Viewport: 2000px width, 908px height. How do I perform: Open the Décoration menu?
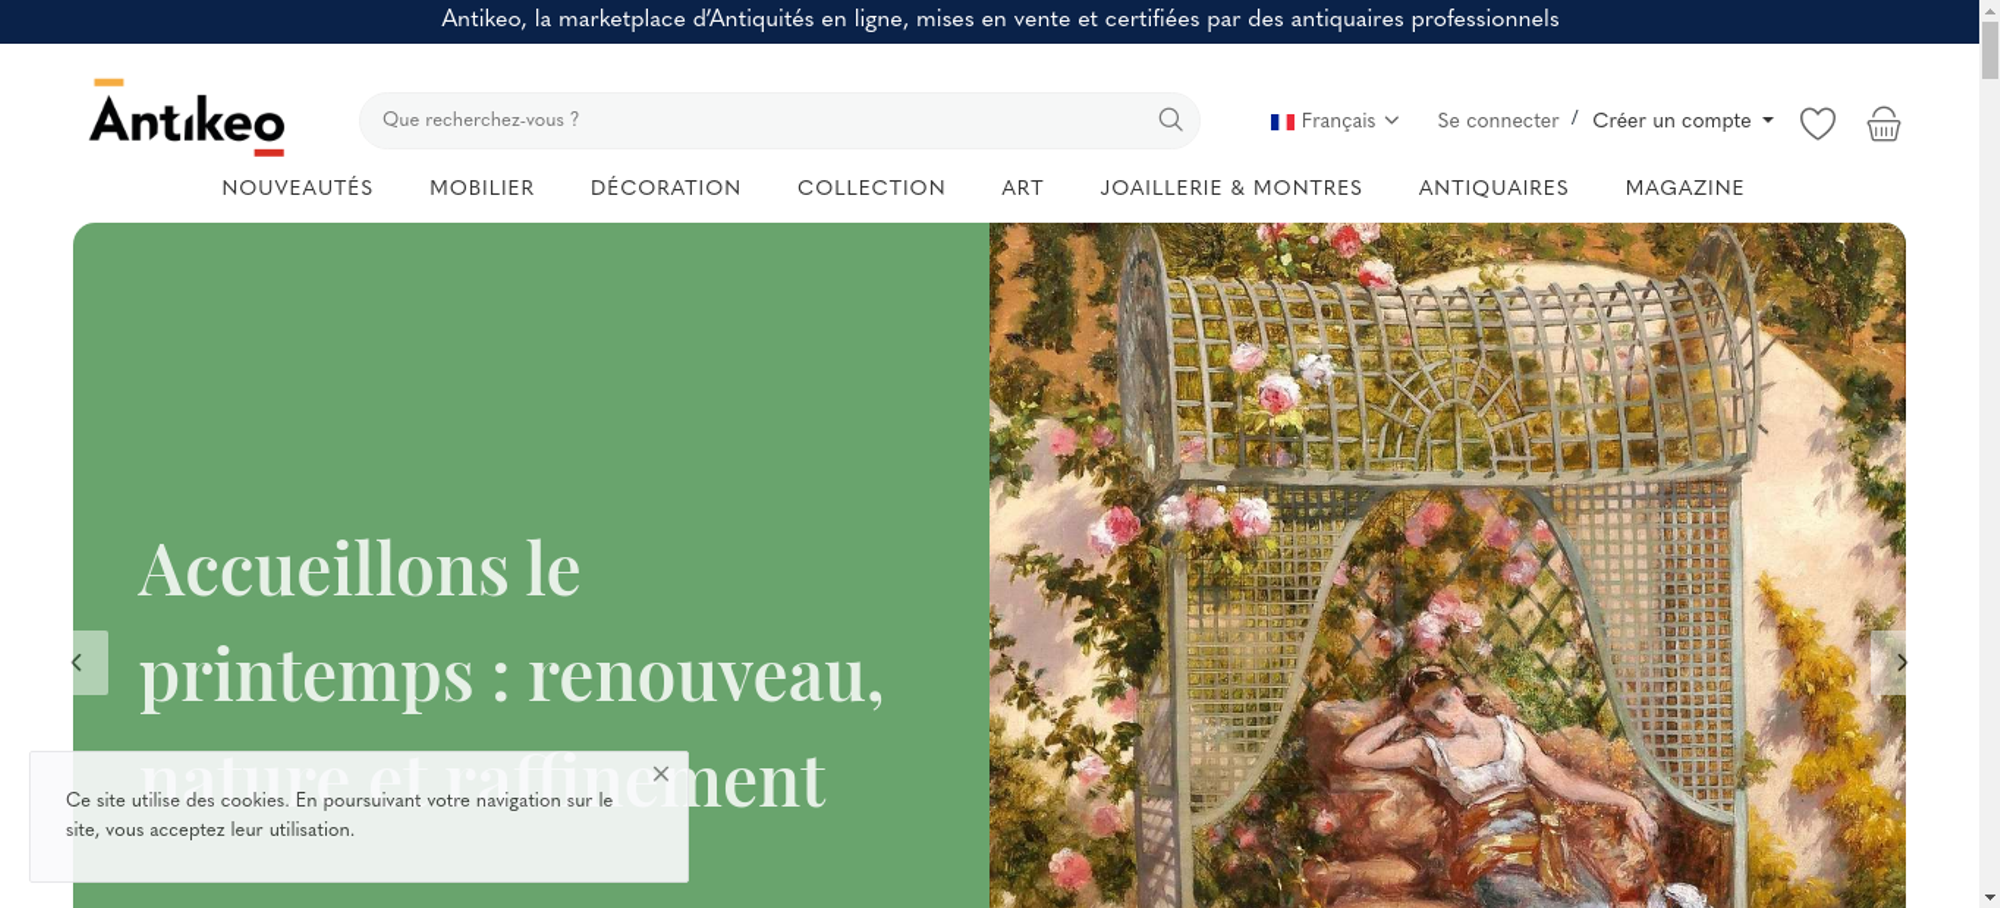tap(666, 188)
